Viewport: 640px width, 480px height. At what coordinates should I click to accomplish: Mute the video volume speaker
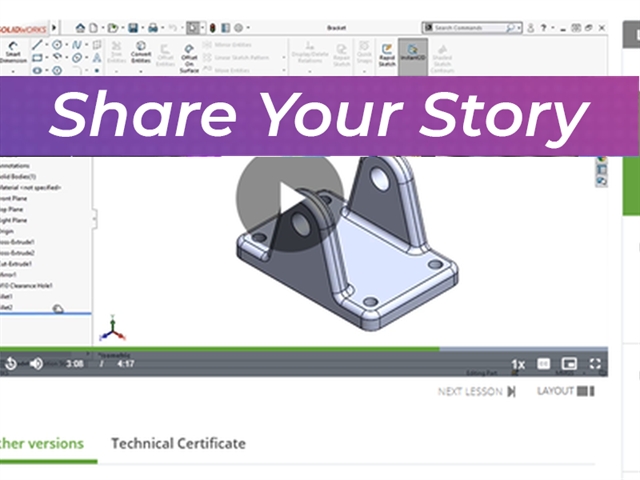click(36, 363)
